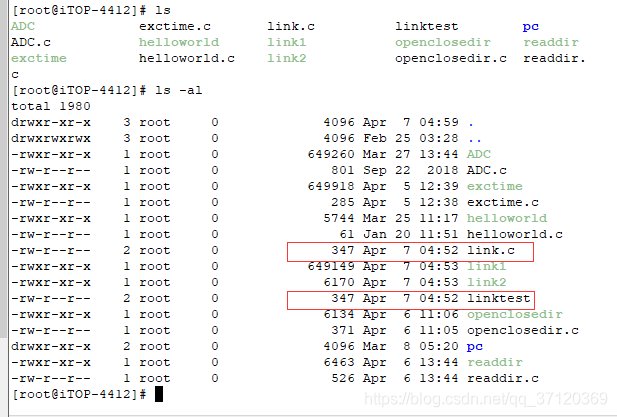Viewport: 617px width, 417px height.
Task: Click green link1 in the first listing
Action: [287, 42]
